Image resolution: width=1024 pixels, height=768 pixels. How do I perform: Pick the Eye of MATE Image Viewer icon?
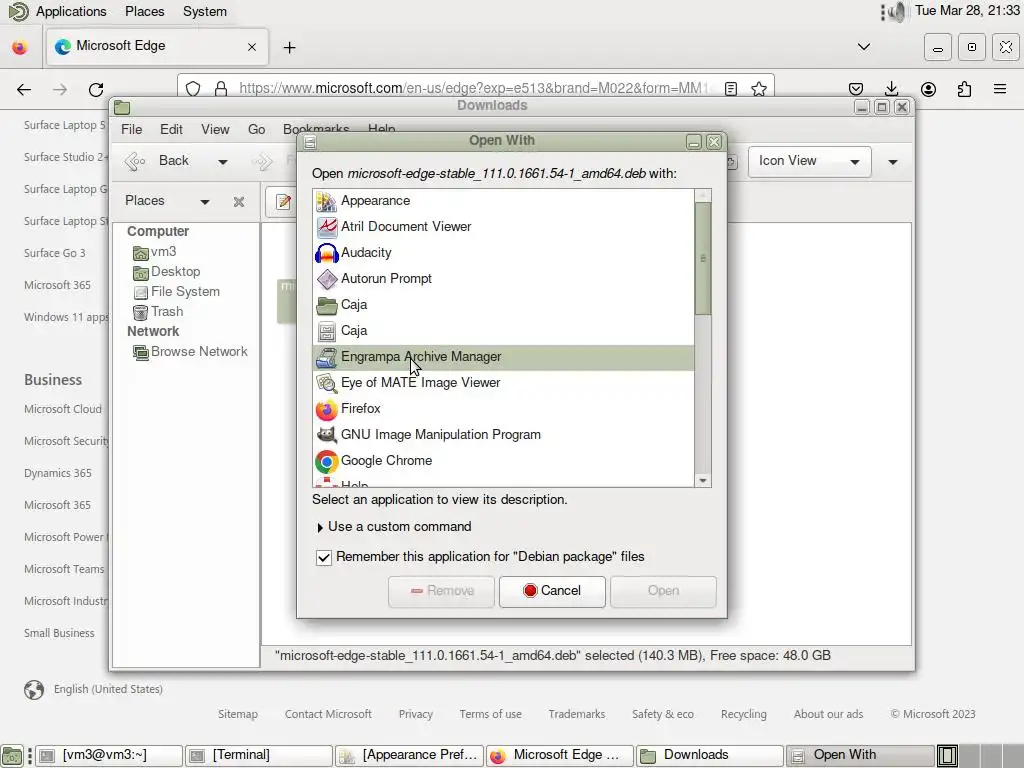pos(327,383)
